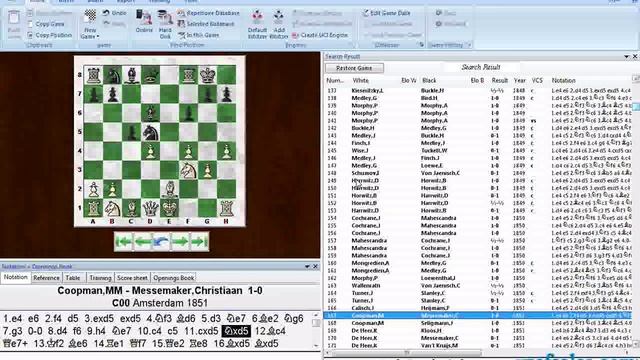Image resolution: width=640 pixels, height=360 pixels.
Task: Jump to the end of the game
Action: point(199,242)
